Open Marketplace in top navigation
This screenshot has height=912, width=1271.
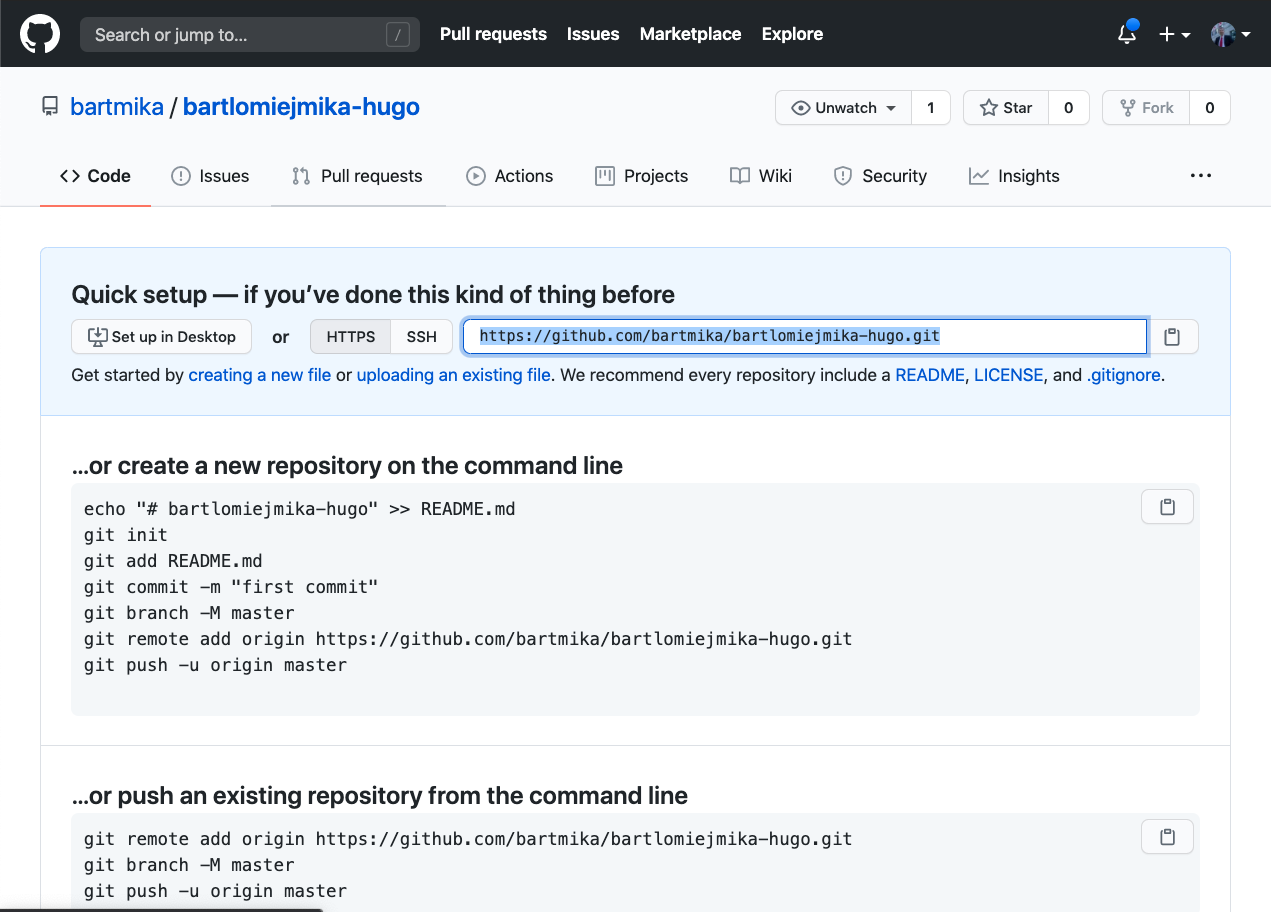[690, 34]
